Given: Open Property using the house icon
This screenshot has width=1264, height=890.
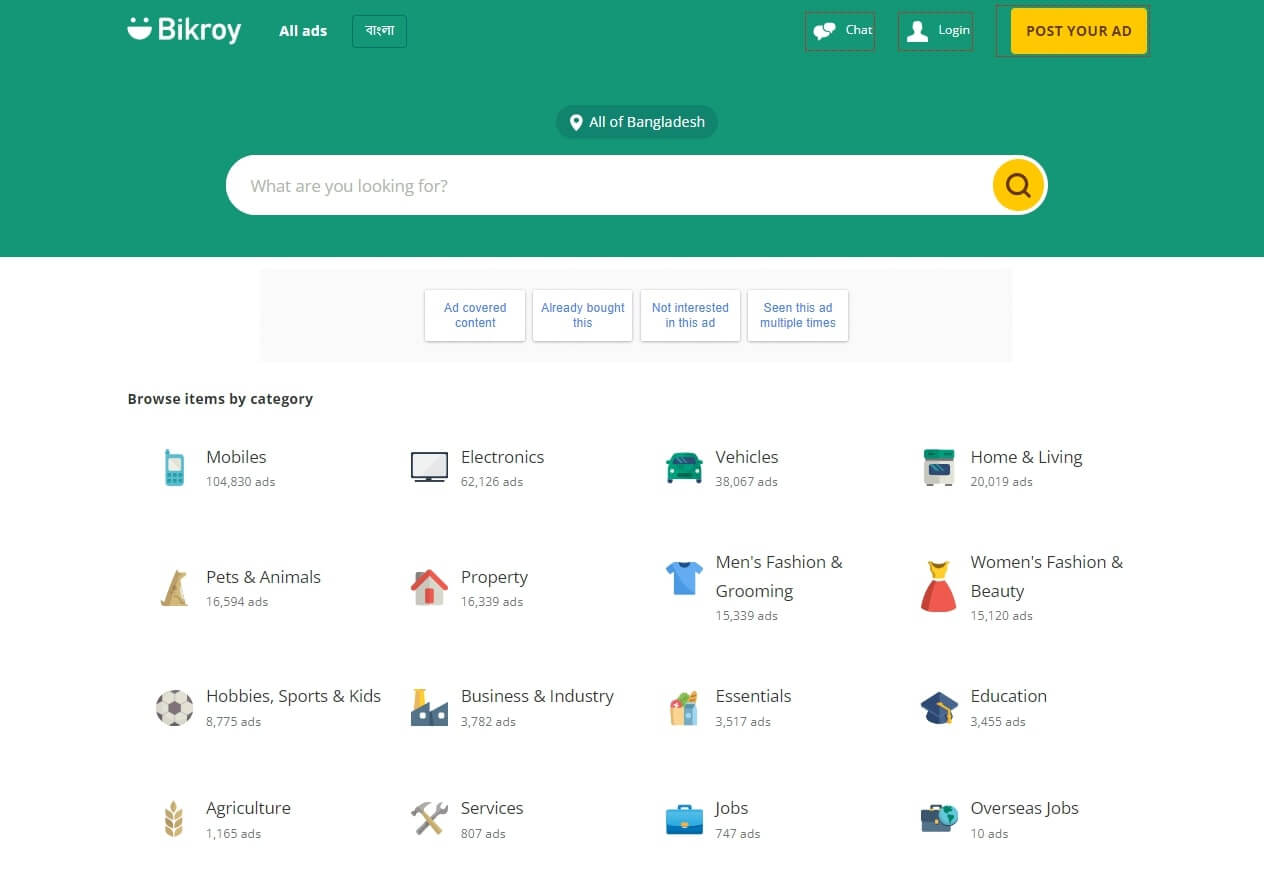Looking at the screenshot, I should coord(429,587).
